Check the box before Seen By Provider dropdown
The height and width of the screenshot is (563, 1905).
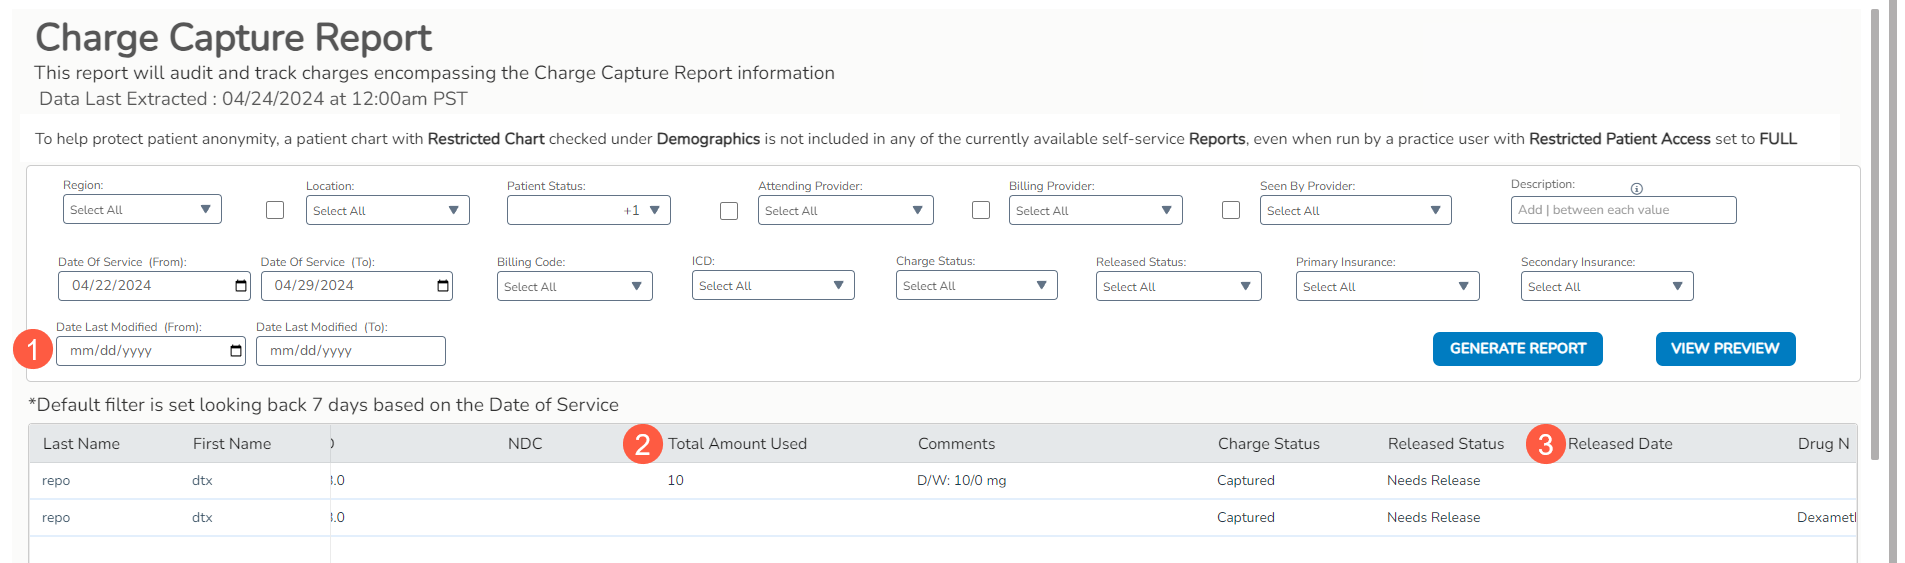click(1231, 210)
